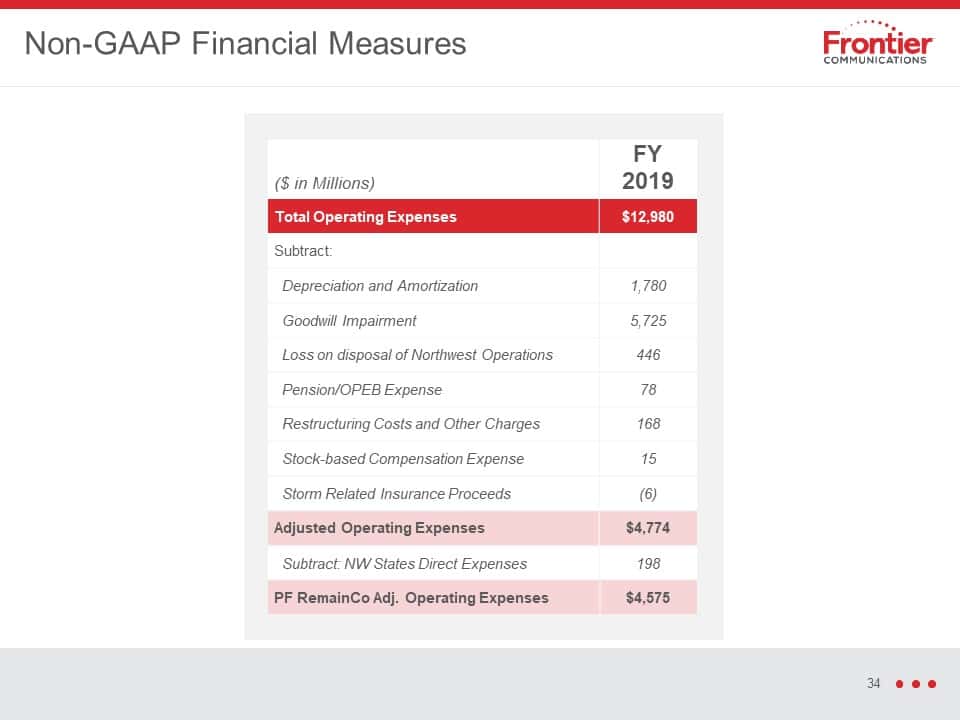960x720 pixels.
Task: Select the Total Operating Expenses row label
Action: [x=366, y=217]
